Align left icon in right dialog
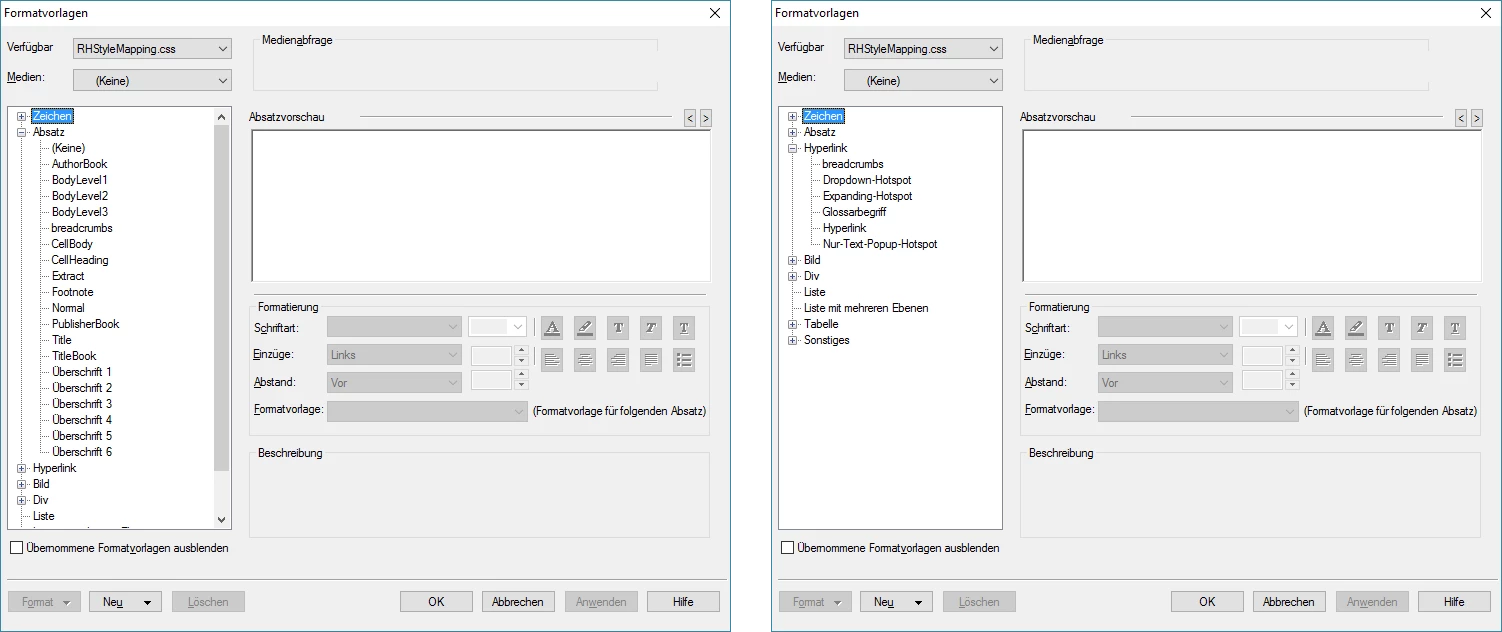Image resolution: width=1502 pixels, height=632 pixels. [1323, 360]
